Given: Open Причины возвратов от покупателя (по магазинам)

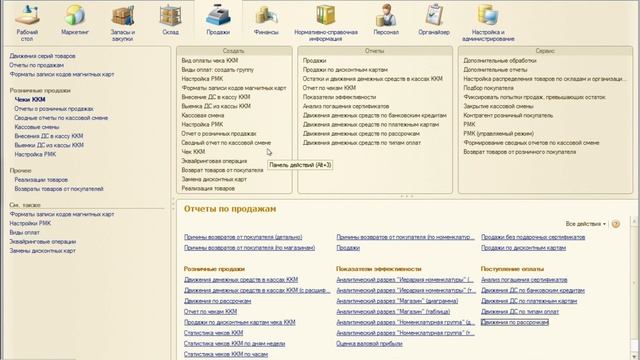Looking at the screenshot, I should click(x=249, y=248).
